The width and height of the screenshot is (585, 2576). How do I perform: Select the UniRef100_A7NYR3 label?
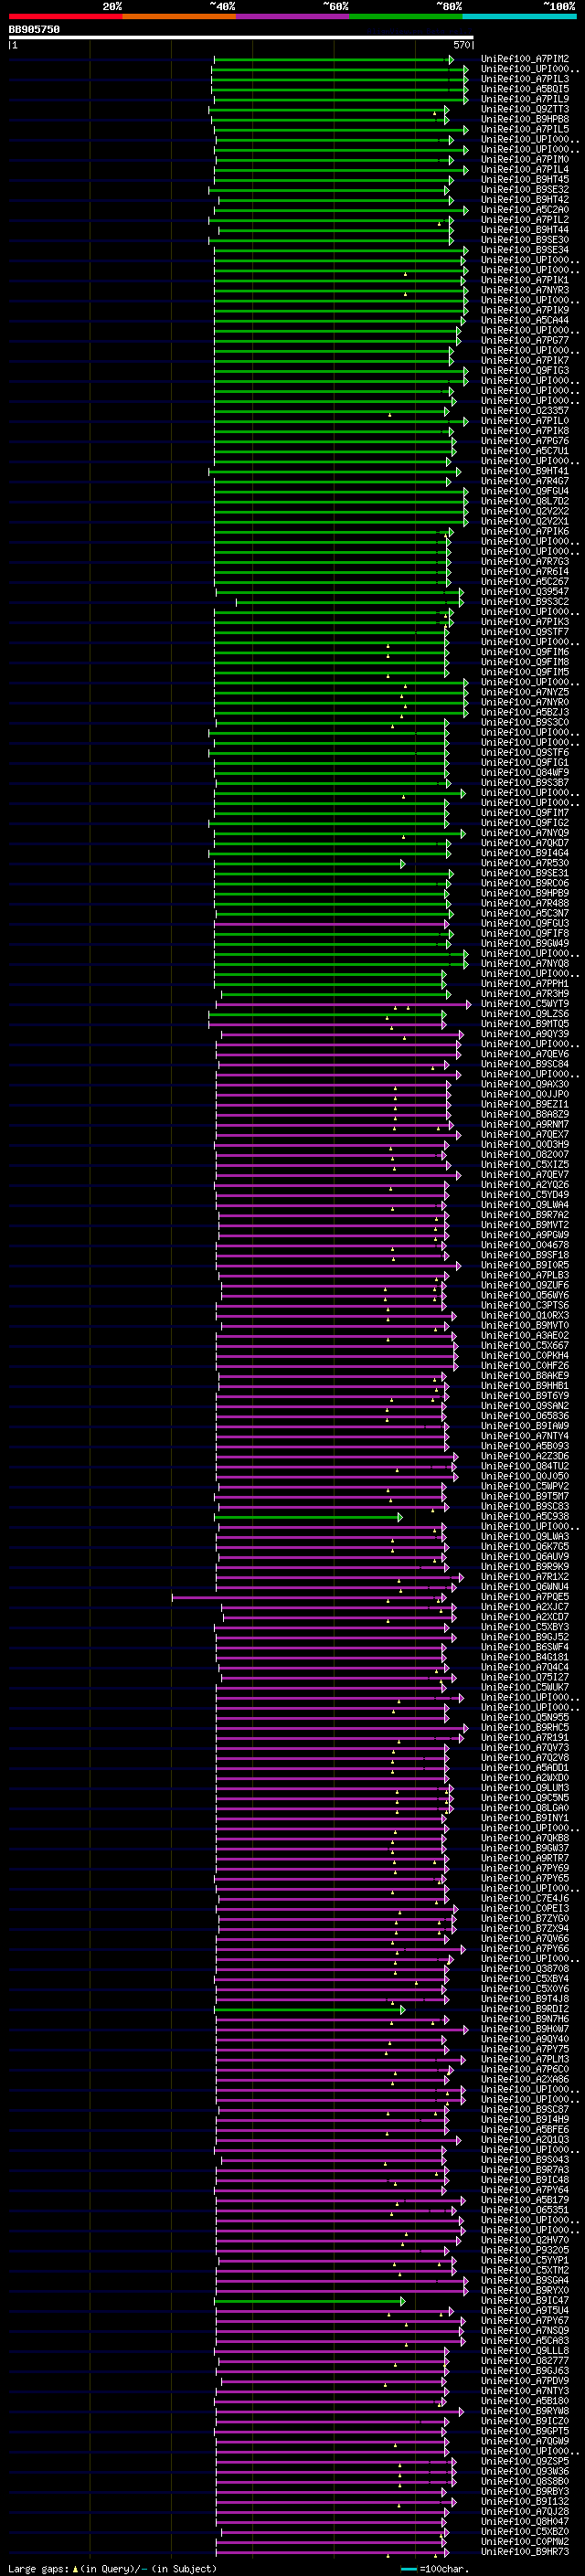pyautogui.click(x=525, y=290)
